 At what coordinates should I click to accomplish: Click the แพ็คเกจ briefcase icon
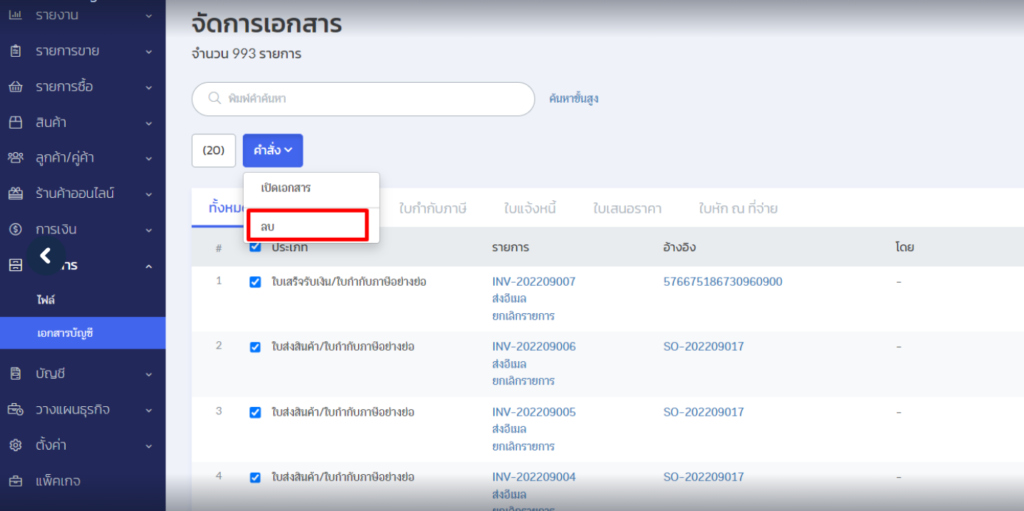15,481
